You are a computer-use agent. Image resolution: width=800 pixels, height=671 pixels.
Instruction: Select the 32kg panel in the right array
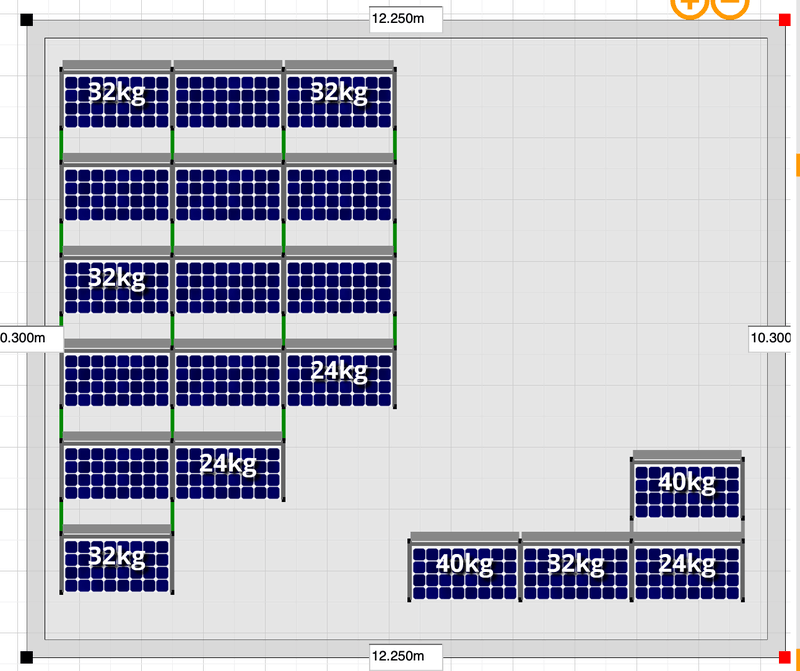pos(576,573)
